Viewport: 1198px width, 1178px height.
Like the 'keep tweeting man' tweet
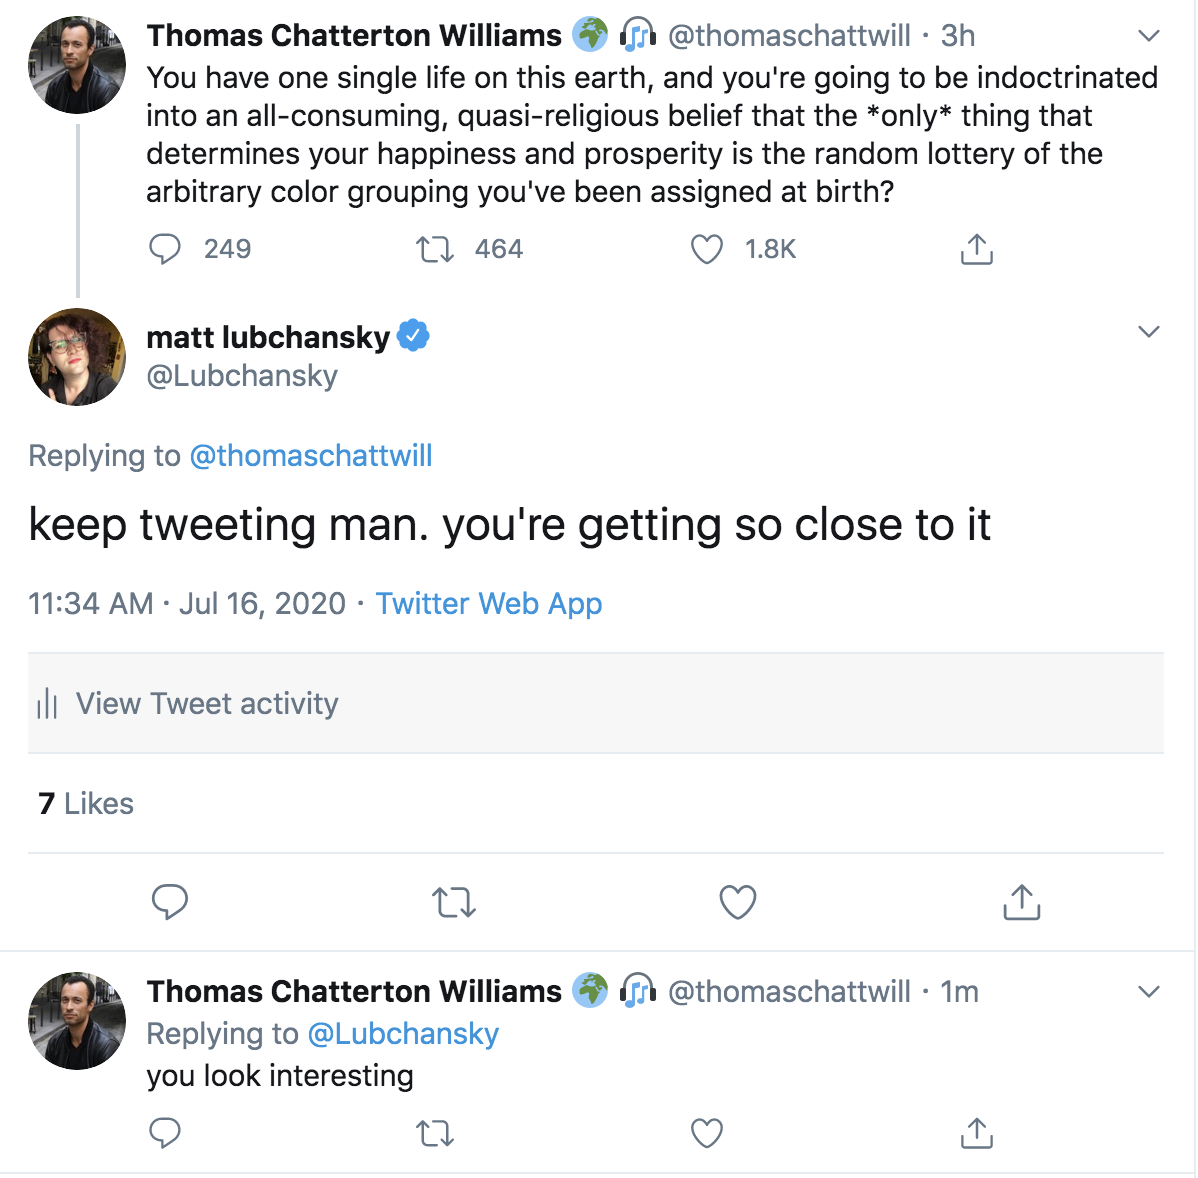coord(738,902)
